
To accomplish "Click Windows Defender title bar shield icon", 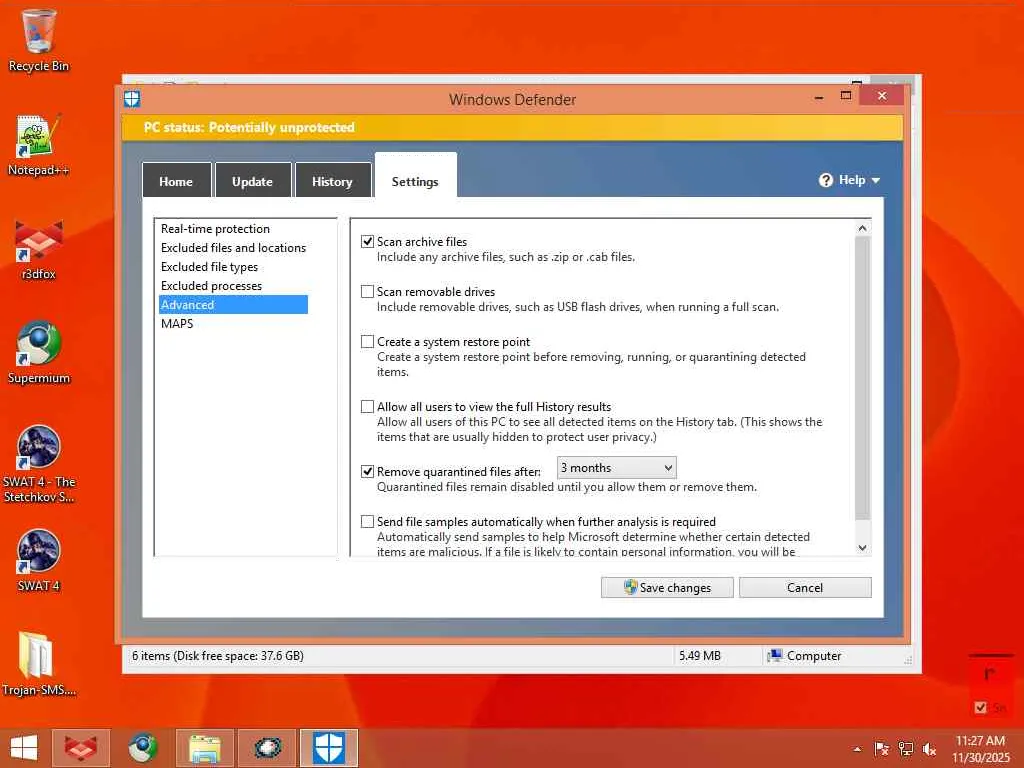I will coord(132,99).
